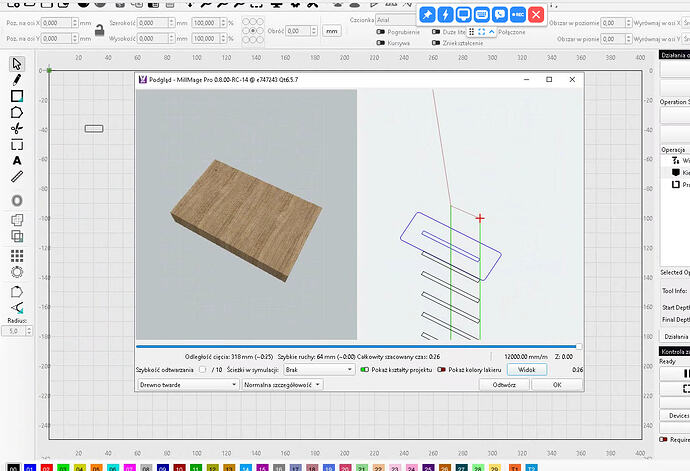This screenshot has width=690, height=471.
Task: Open the Ścieżki w symulacji dropdown
Action: click(x=318, y=369)
